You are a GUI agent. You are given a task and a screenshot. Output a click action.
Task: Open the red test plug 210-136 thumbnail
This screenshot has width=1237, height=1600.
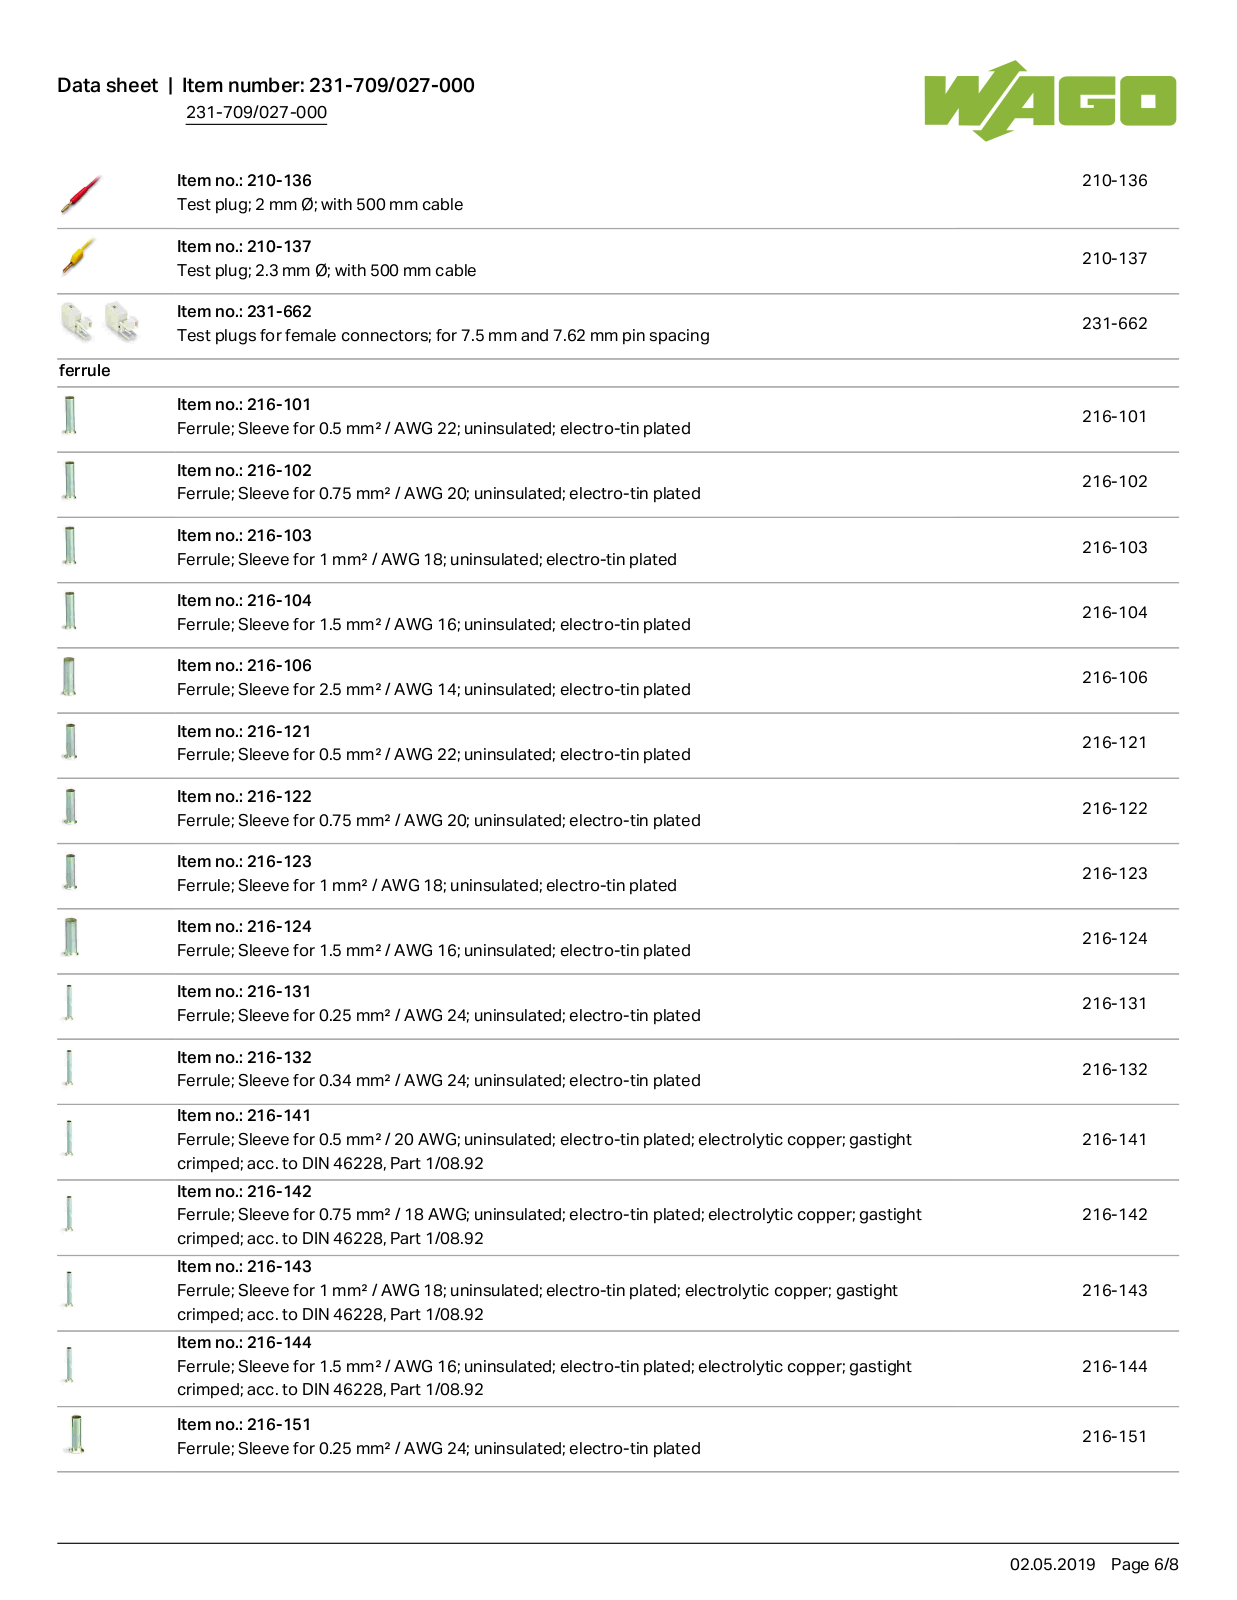click(81, 194)
